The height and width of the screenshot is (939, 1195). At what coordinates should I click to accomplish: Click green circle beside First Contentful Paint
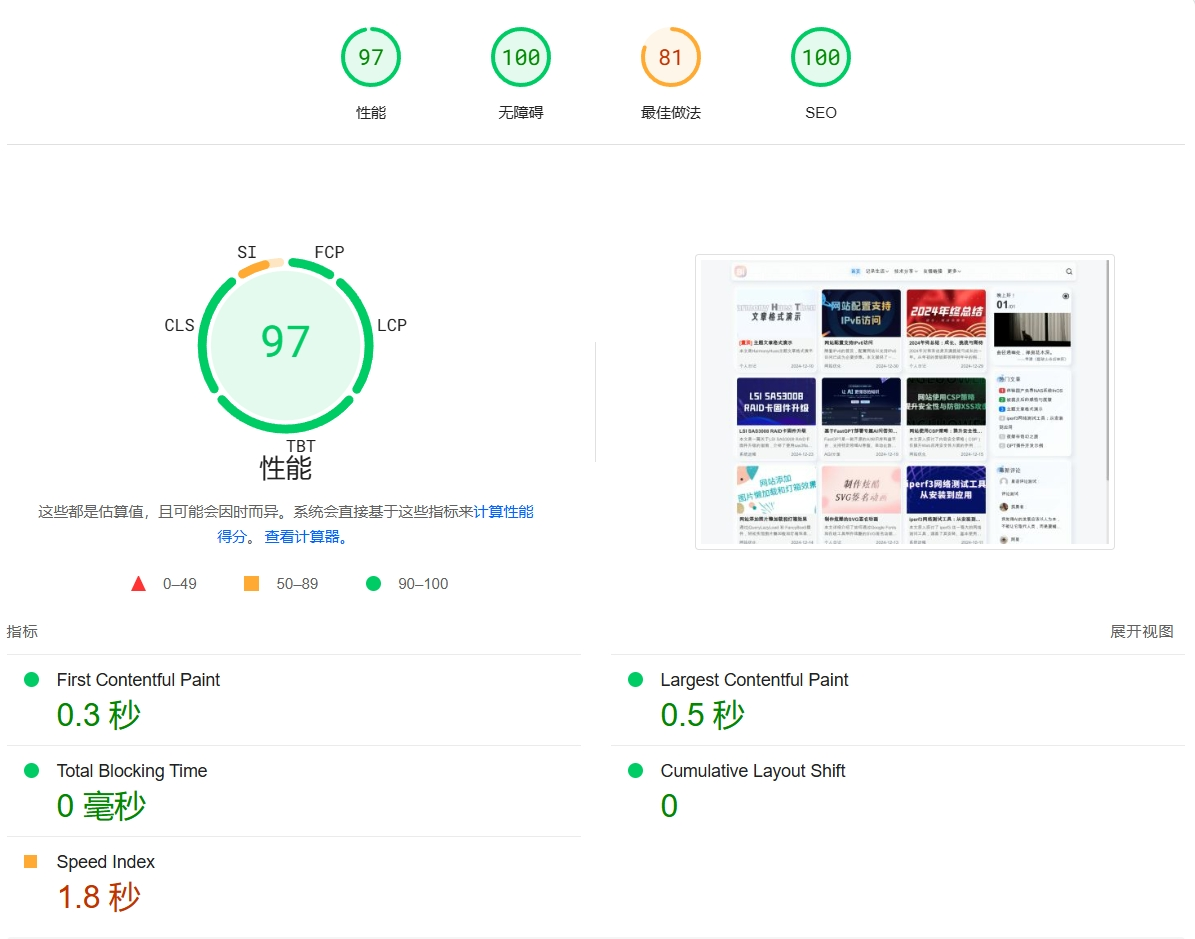[31, 680]
